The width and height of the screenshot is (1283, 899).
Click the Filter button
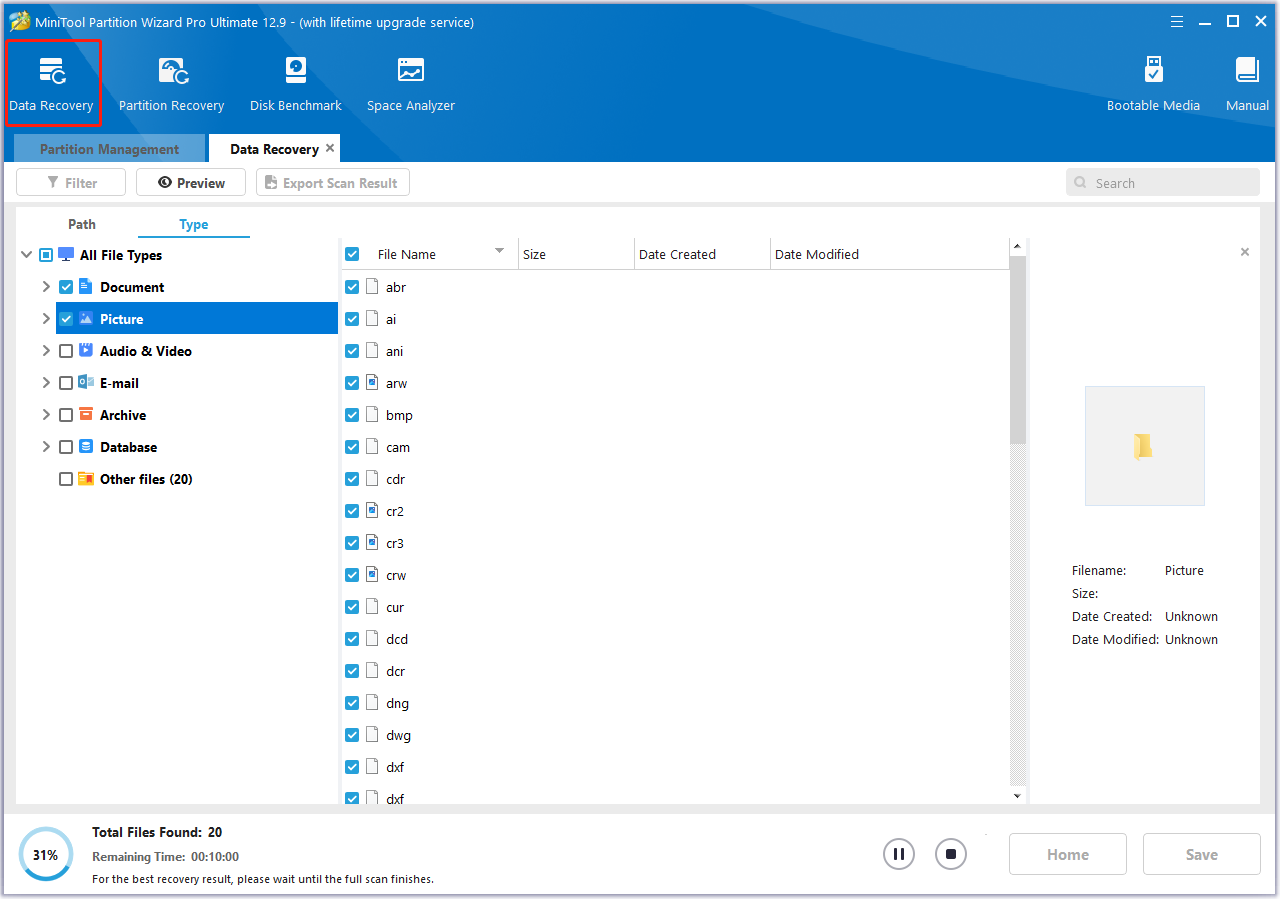pyautogui.click(x=71, y=183)
